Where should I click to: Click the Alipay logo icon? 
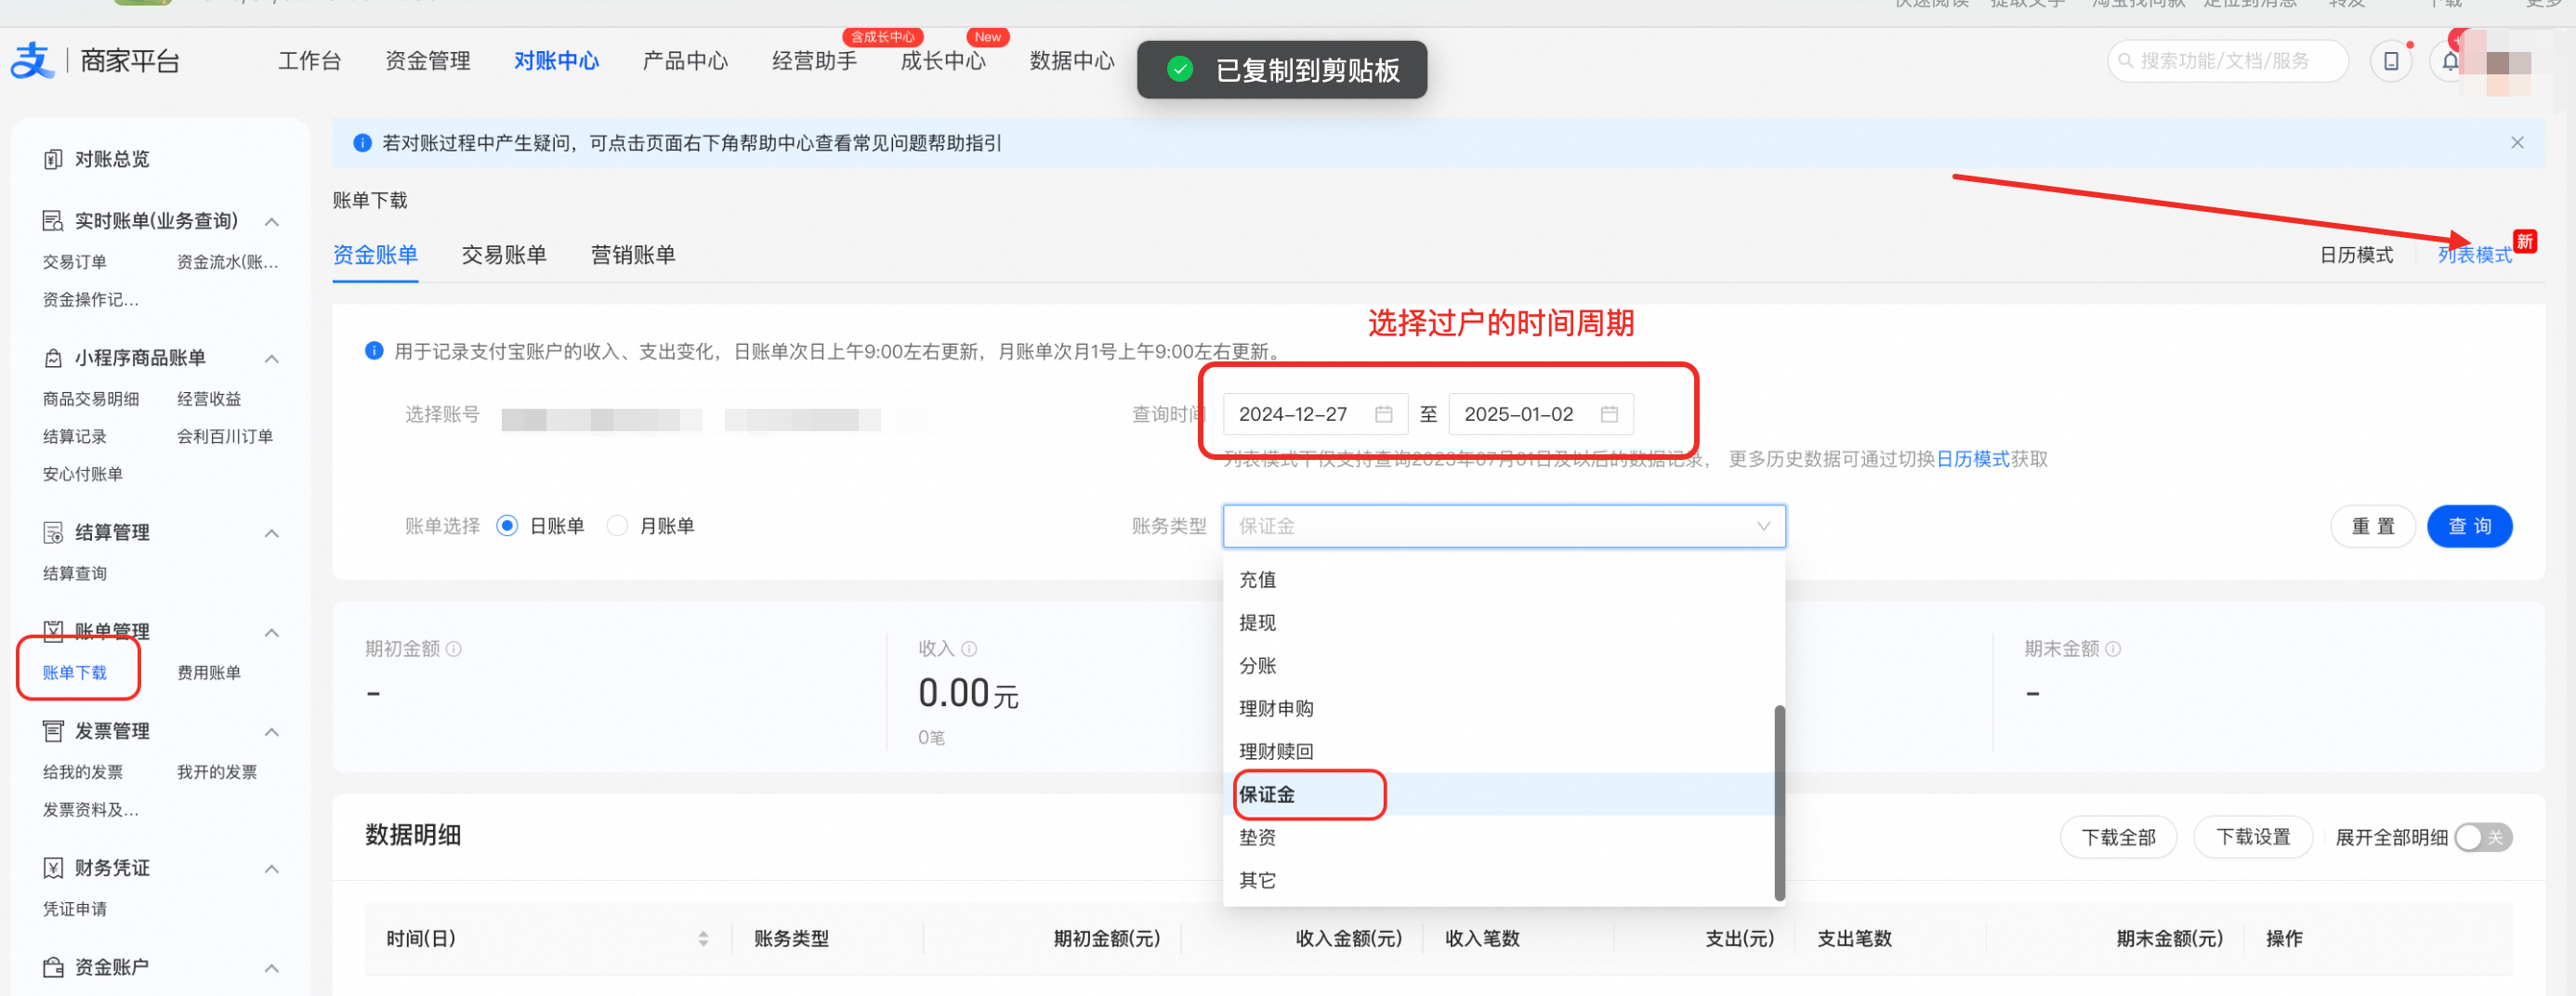click(32, 61)
